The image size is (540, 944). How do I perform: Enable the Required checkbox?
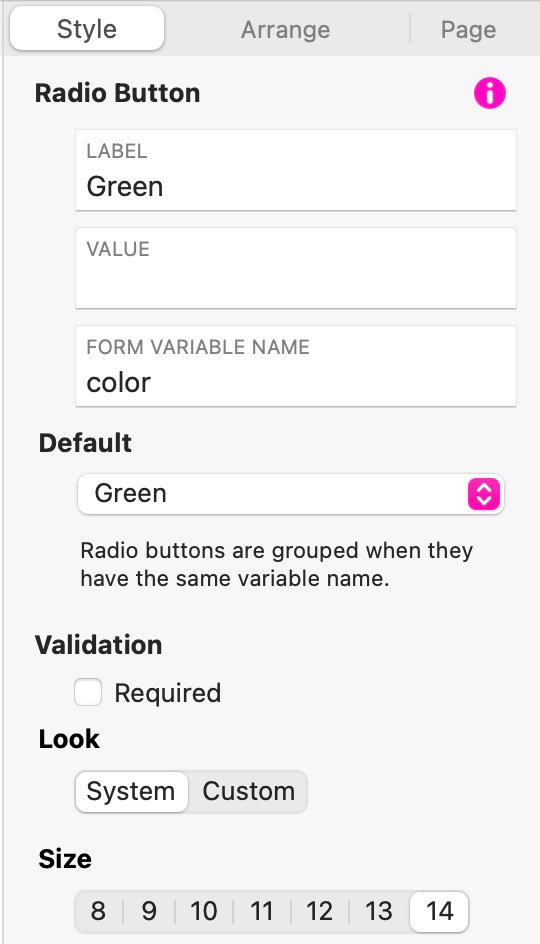pos(88,692)
